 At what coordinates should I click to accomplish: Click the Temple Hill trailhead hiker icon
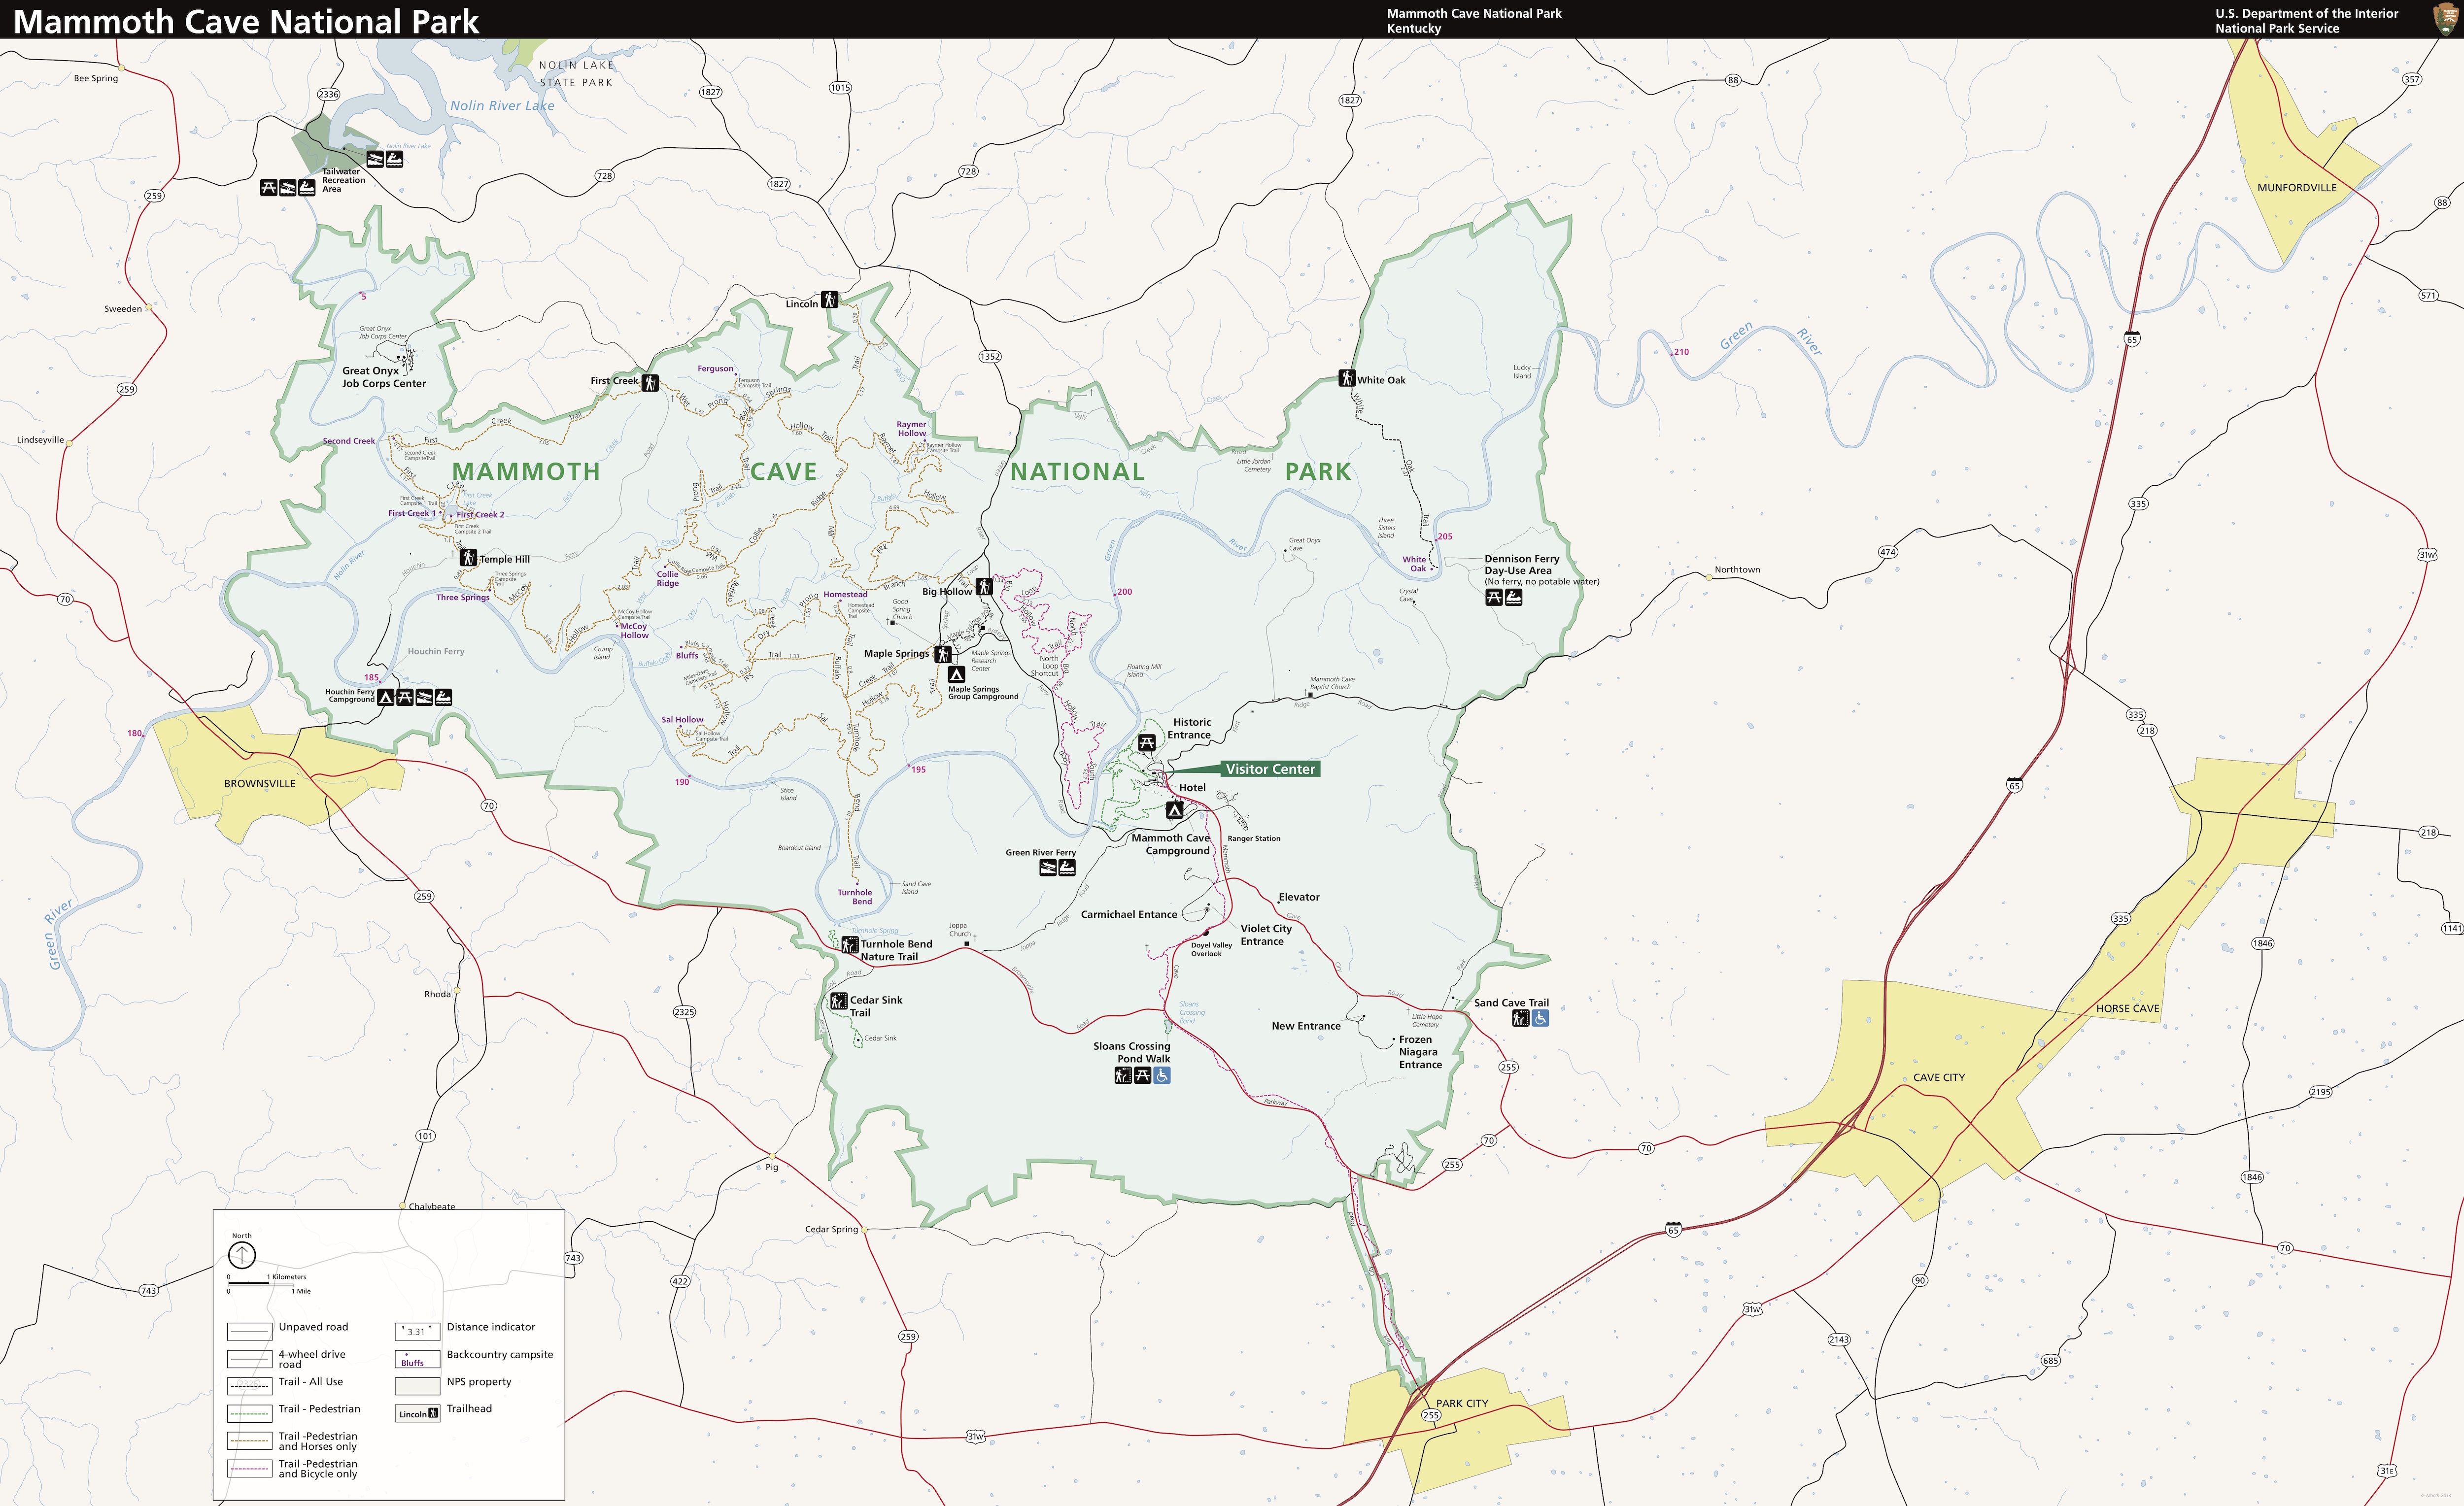pos(468,558)
